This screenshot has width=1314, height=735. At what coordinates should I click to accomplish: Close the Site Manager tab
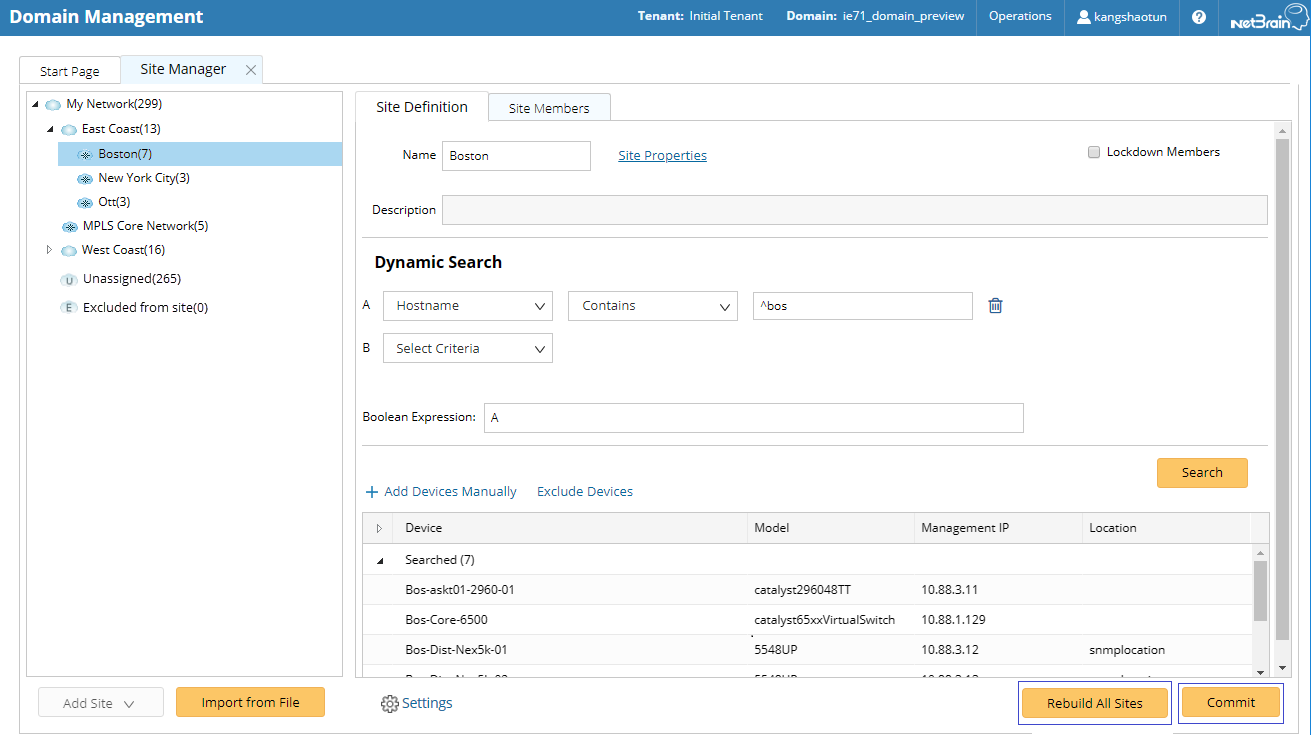coord(251,70)
